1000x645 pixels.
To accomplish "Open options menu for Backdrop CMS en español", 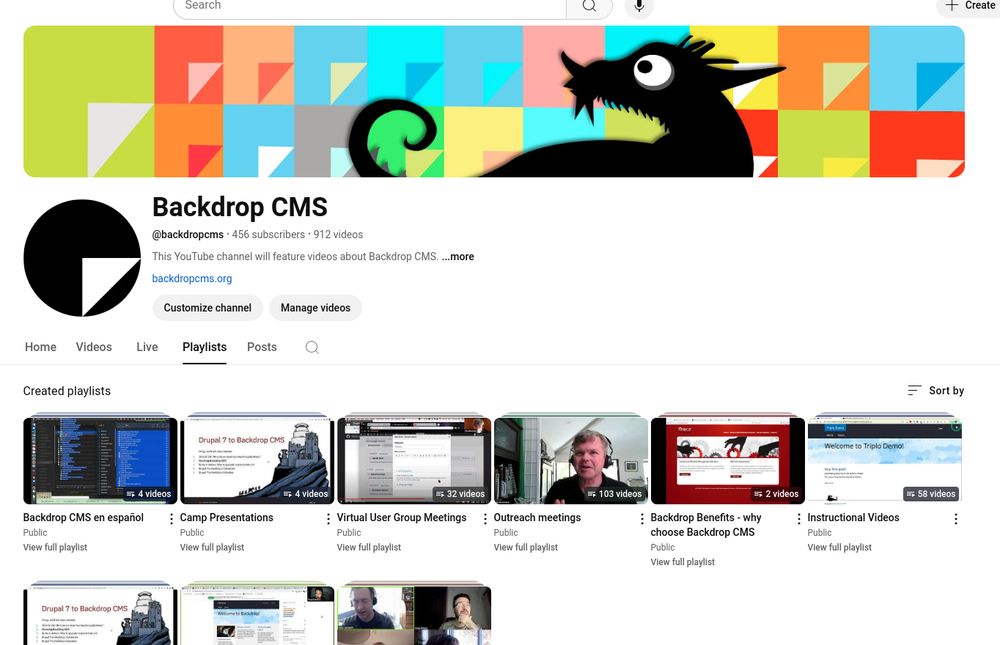I will [x=171, y=519].
